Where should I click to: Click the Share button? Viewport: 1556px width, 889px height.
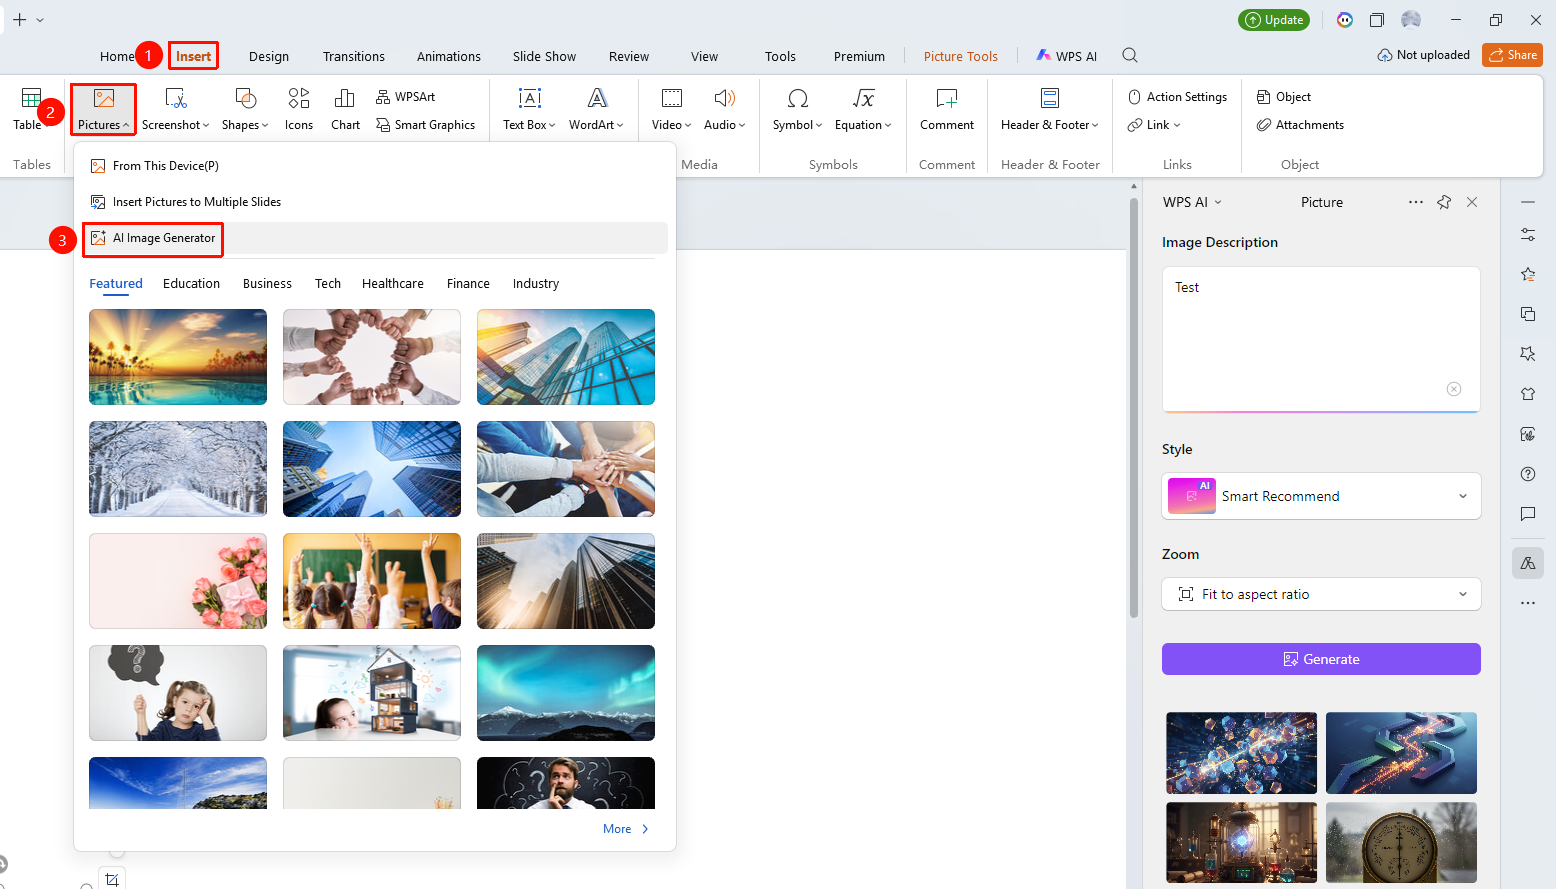pos(1512,55)
